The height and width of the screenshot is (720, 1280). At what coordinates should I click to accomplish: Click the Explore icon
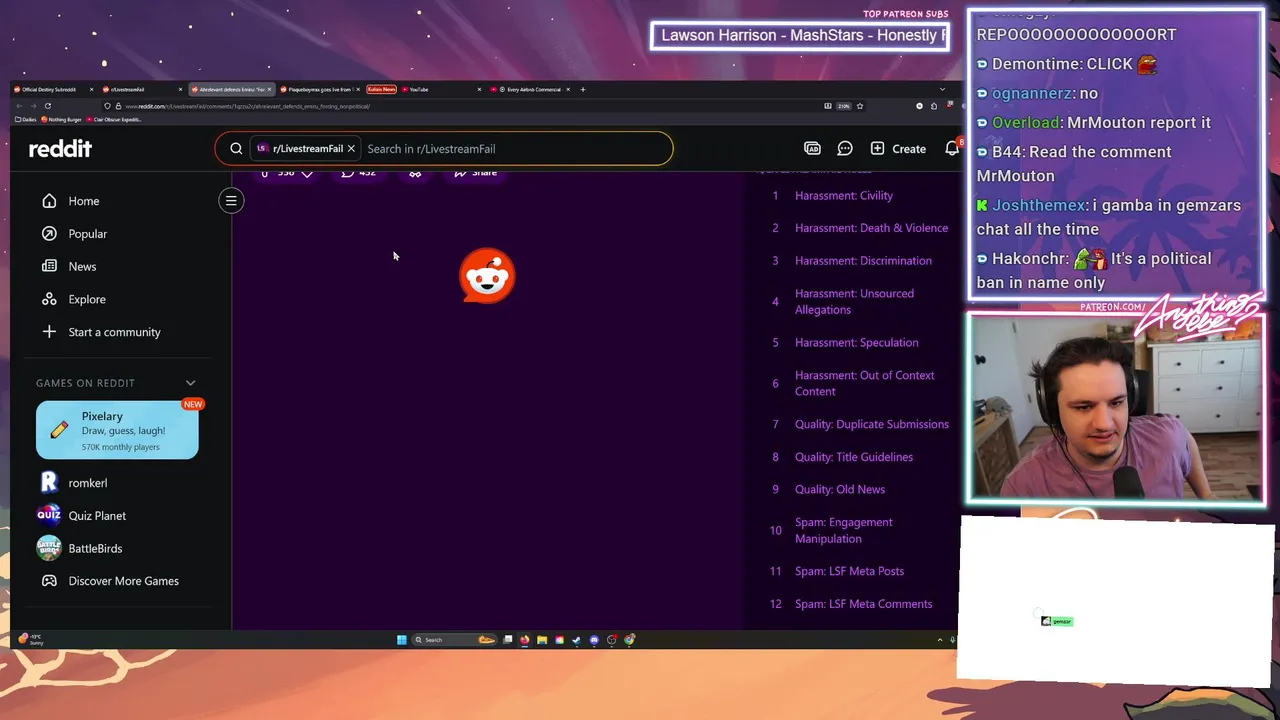pyautogui.click(x=49, y=299)
